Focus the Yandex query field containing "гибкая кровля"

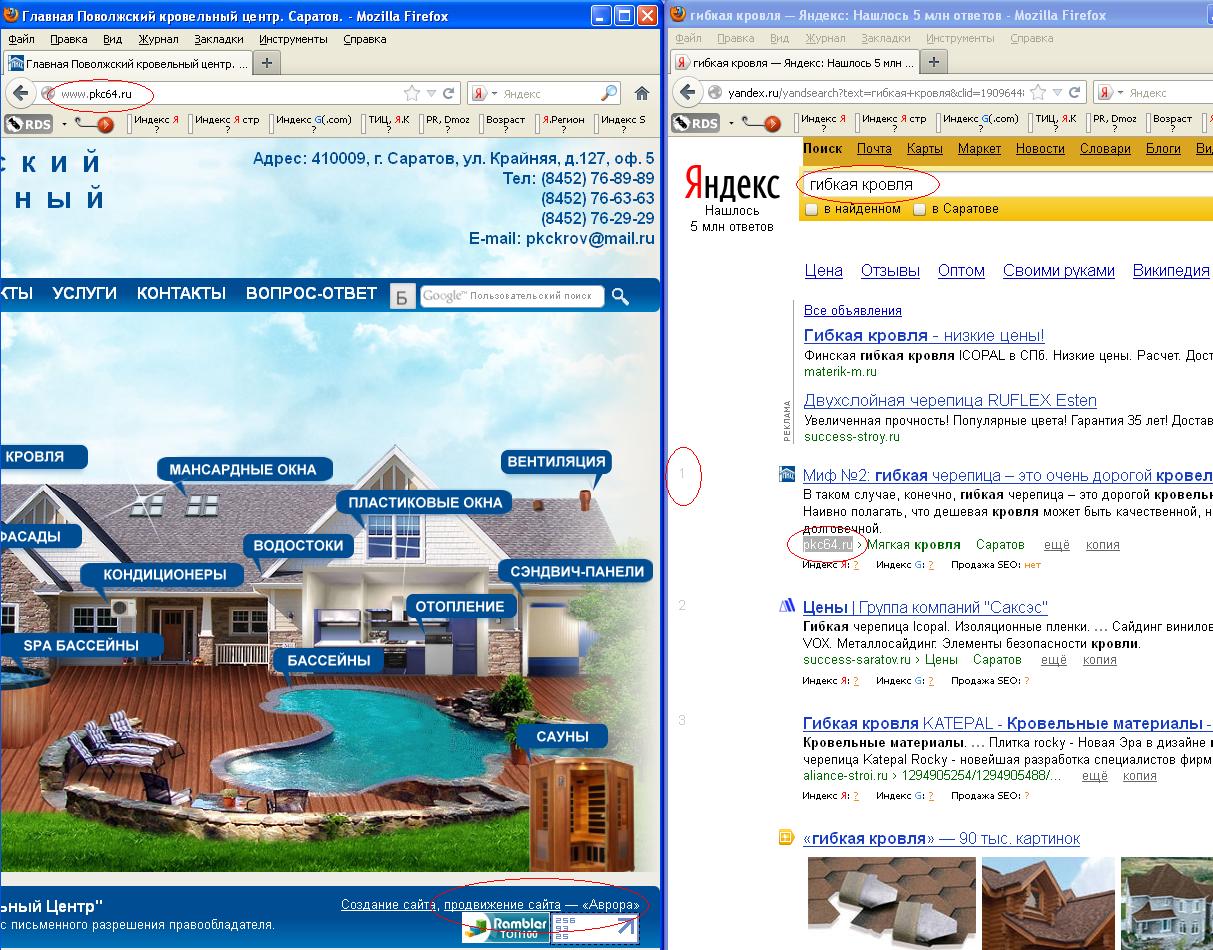pos(1006,185)
